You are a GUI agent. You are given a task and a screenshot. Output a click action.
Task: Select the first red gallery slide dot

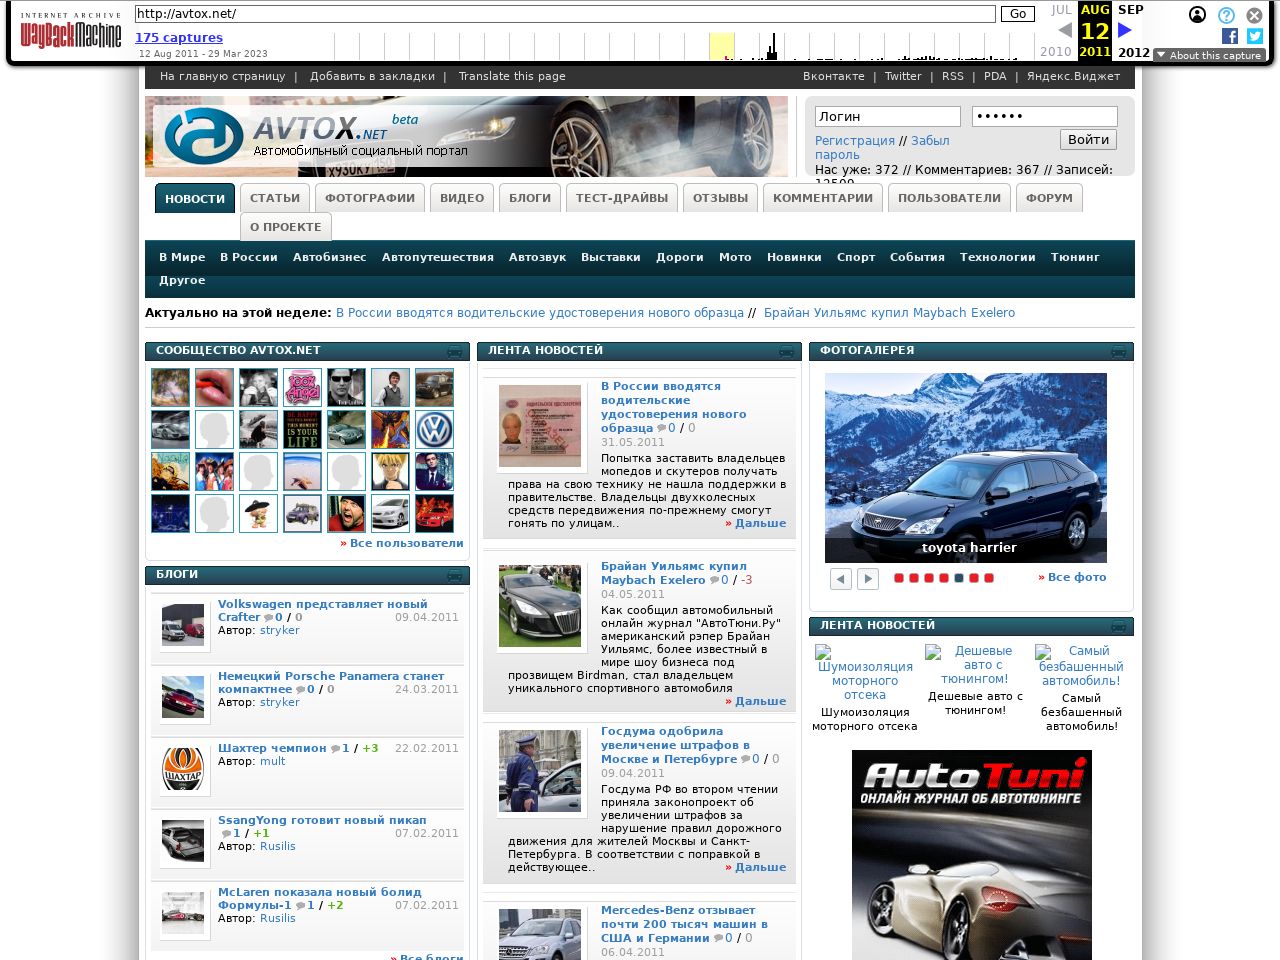point(899,578)
